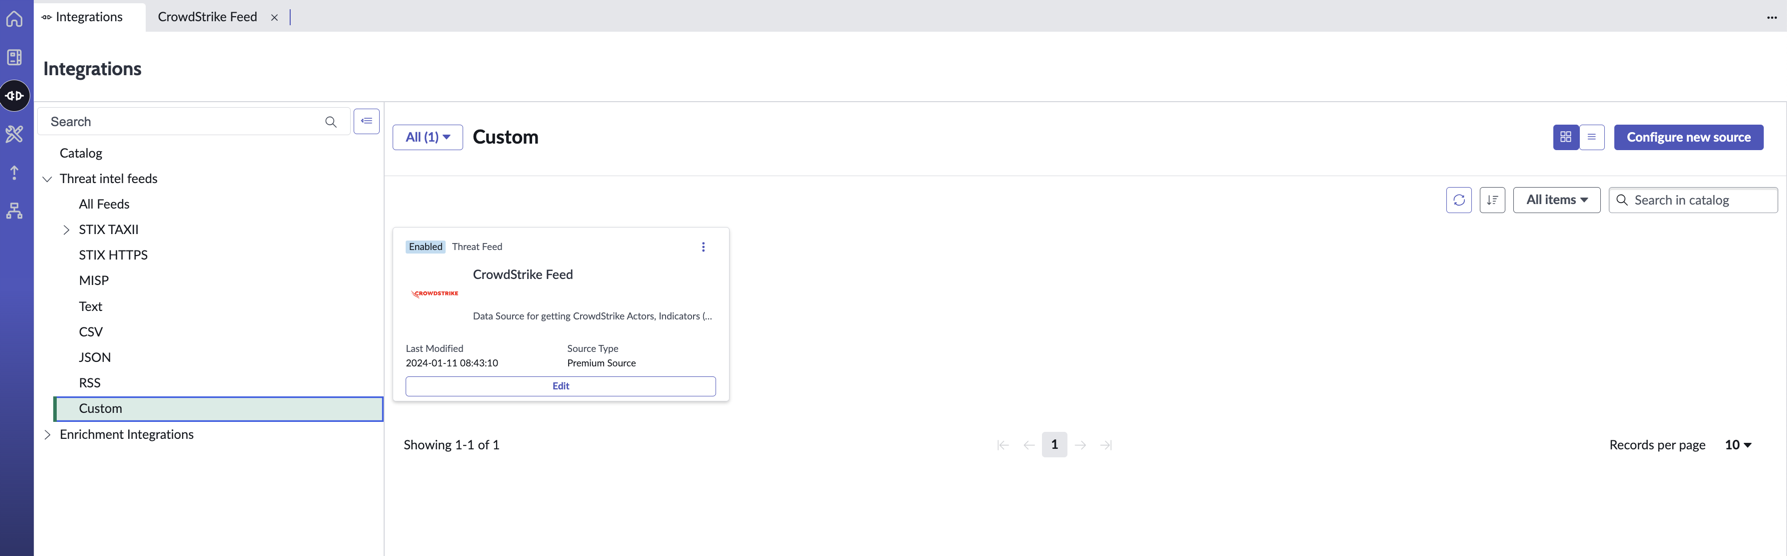Screen dimensions: 1787x556
Task: Select the Text feed type
Action: coord(90,307)
